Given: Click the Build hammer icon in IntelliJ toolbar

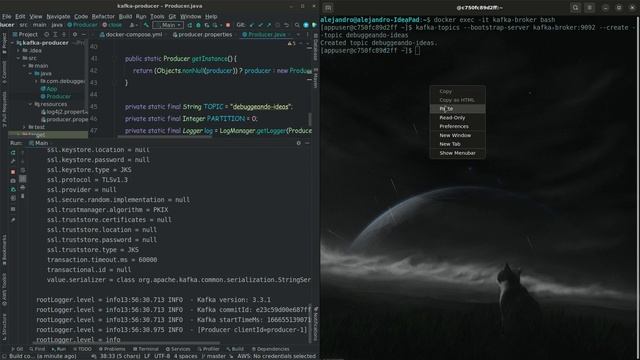Looking at the screenshot, I should (145, 25).
